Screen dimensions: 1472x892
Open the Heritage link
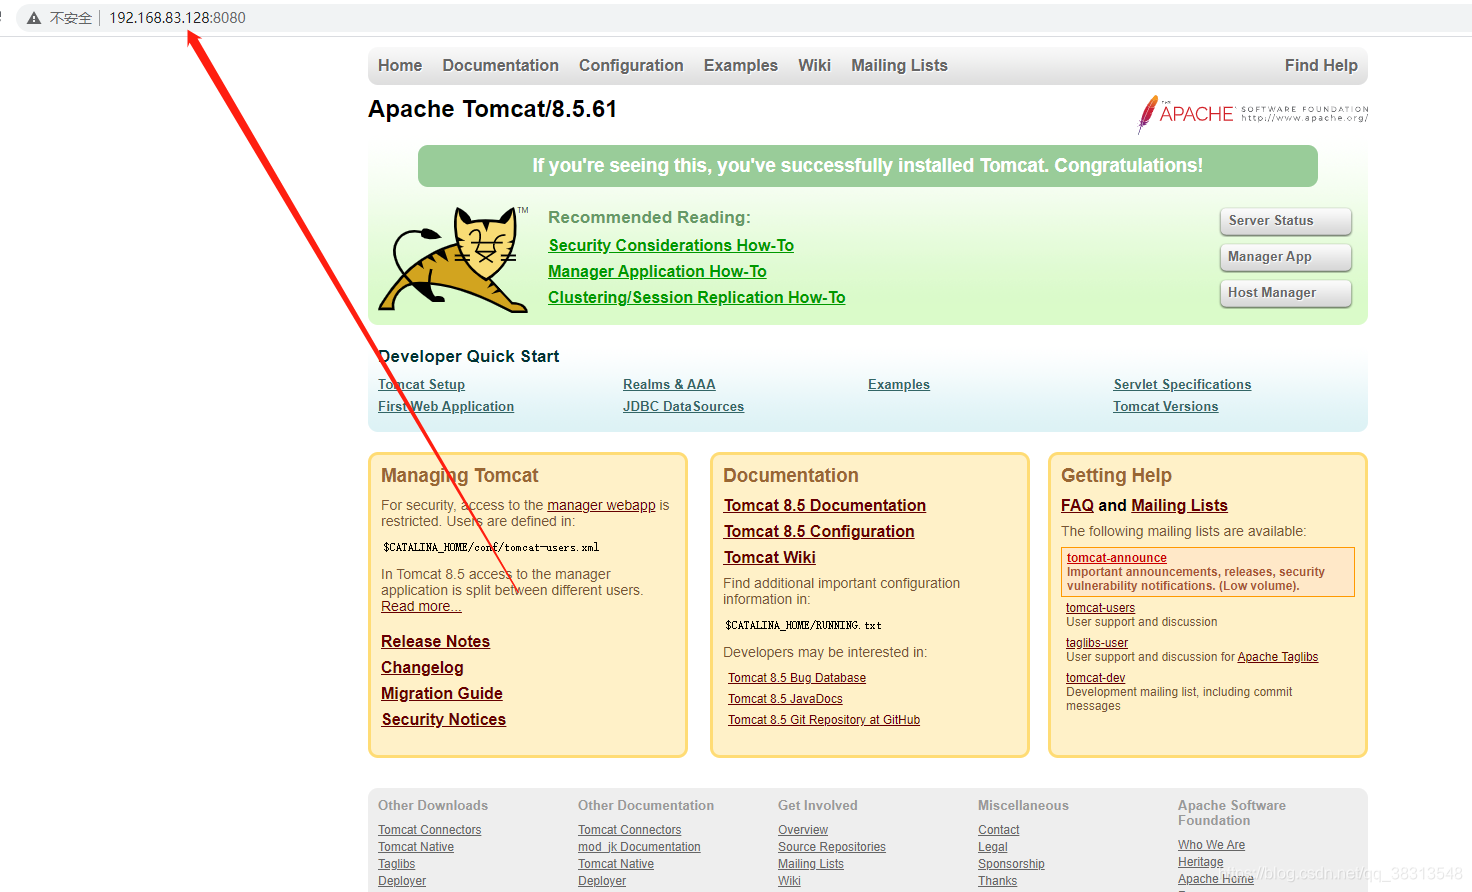point(1200,862)
